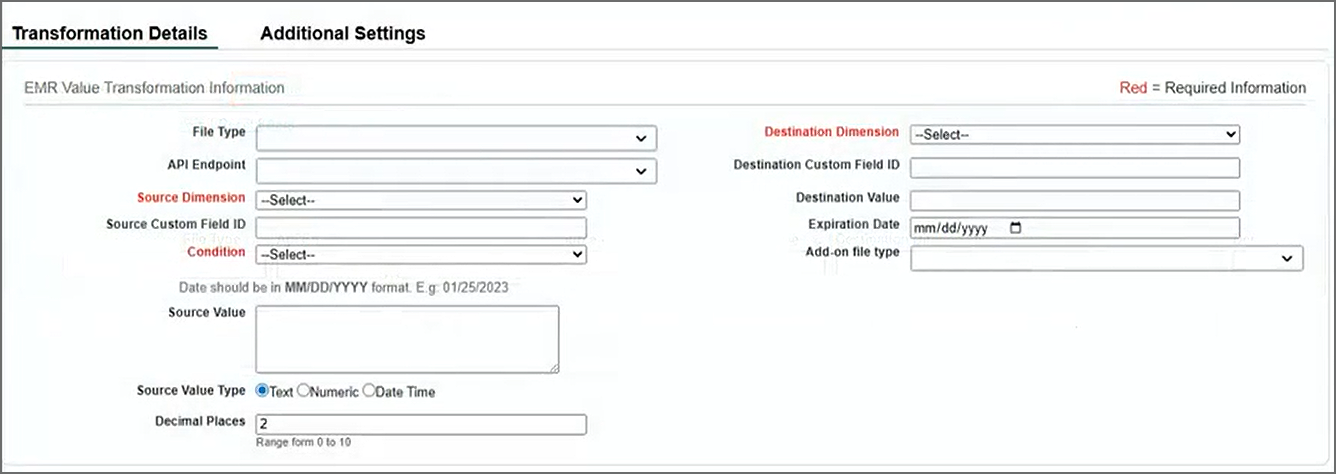Click the Source Custom Field ID field
The width and height of the screenshot is (1336, 474).
click(421, 227)
